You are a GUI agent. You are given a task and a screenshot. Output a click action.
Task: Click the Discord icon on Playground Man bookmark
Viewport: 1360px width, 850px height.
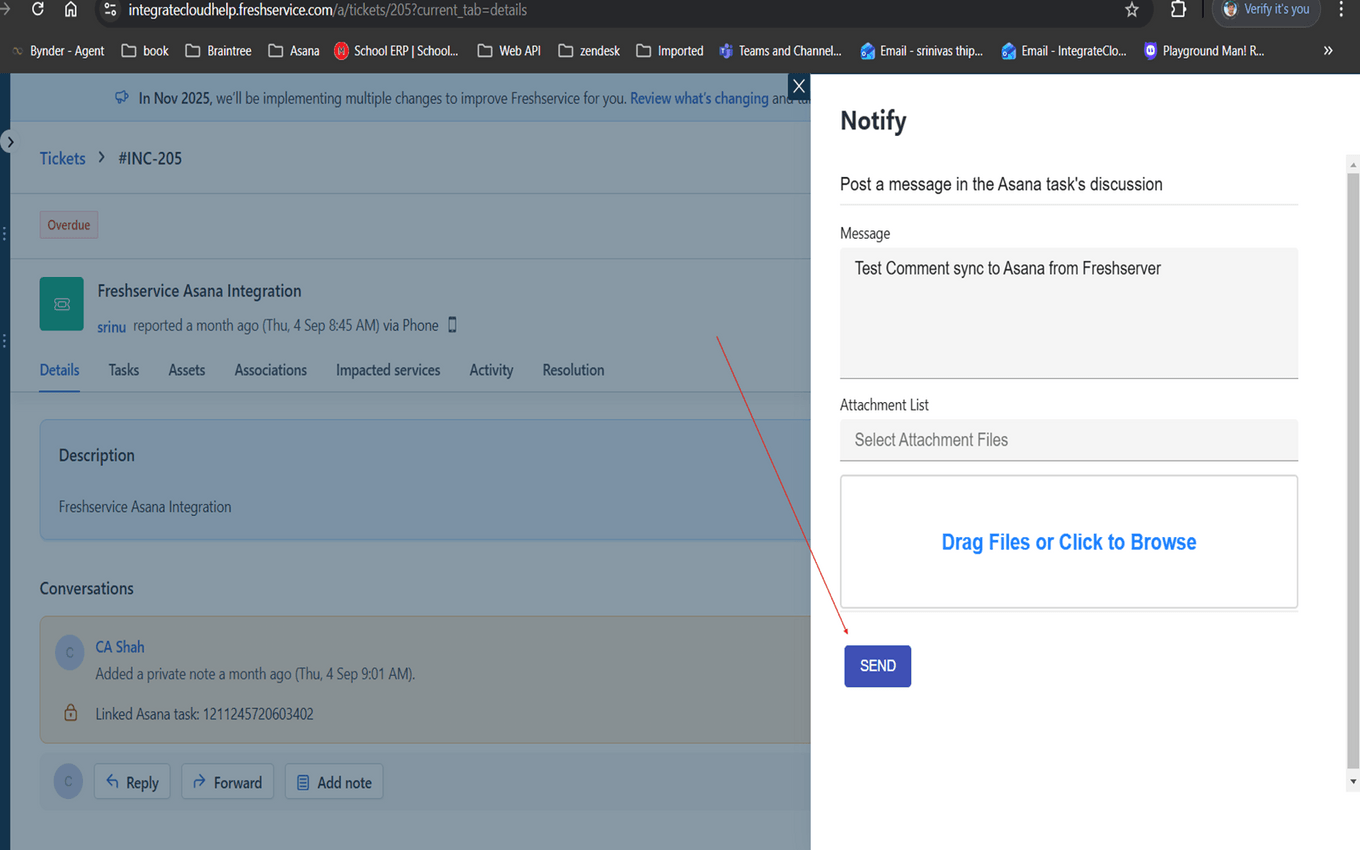(1150, 50)
